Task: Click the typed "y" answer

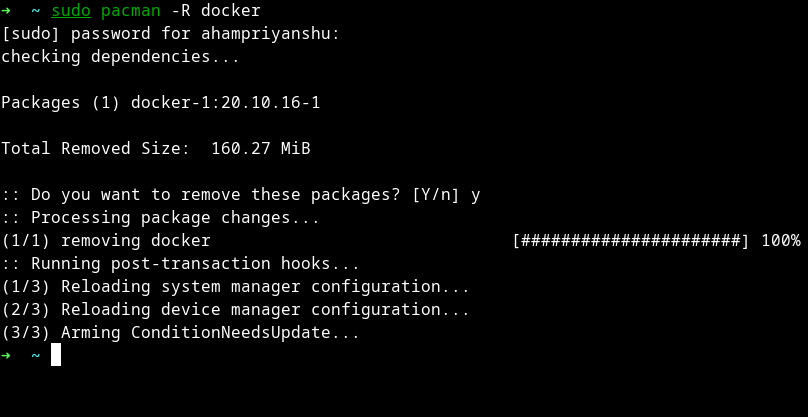Action: (x=476, y=195)
